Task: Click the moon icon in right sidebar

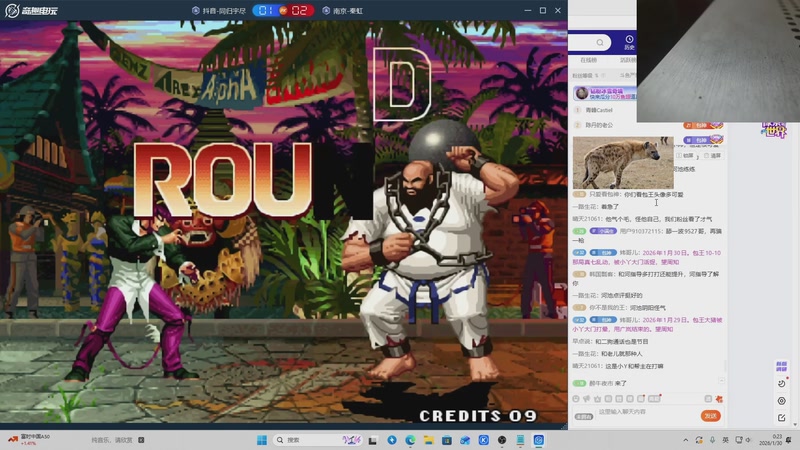Action: (782, 383)
